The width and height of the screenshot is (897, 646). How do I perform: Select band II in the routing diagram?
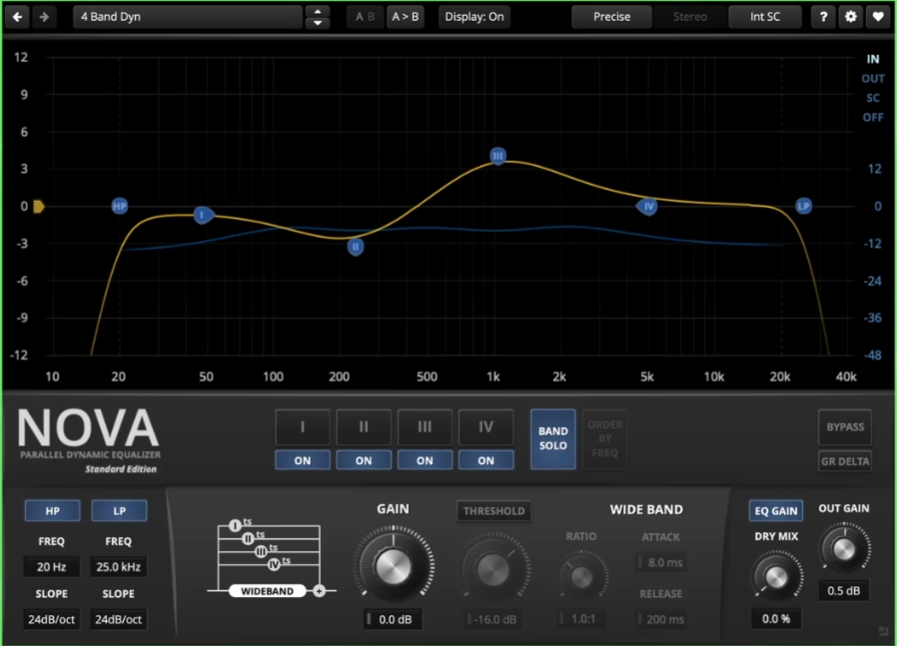coord(248,538)
